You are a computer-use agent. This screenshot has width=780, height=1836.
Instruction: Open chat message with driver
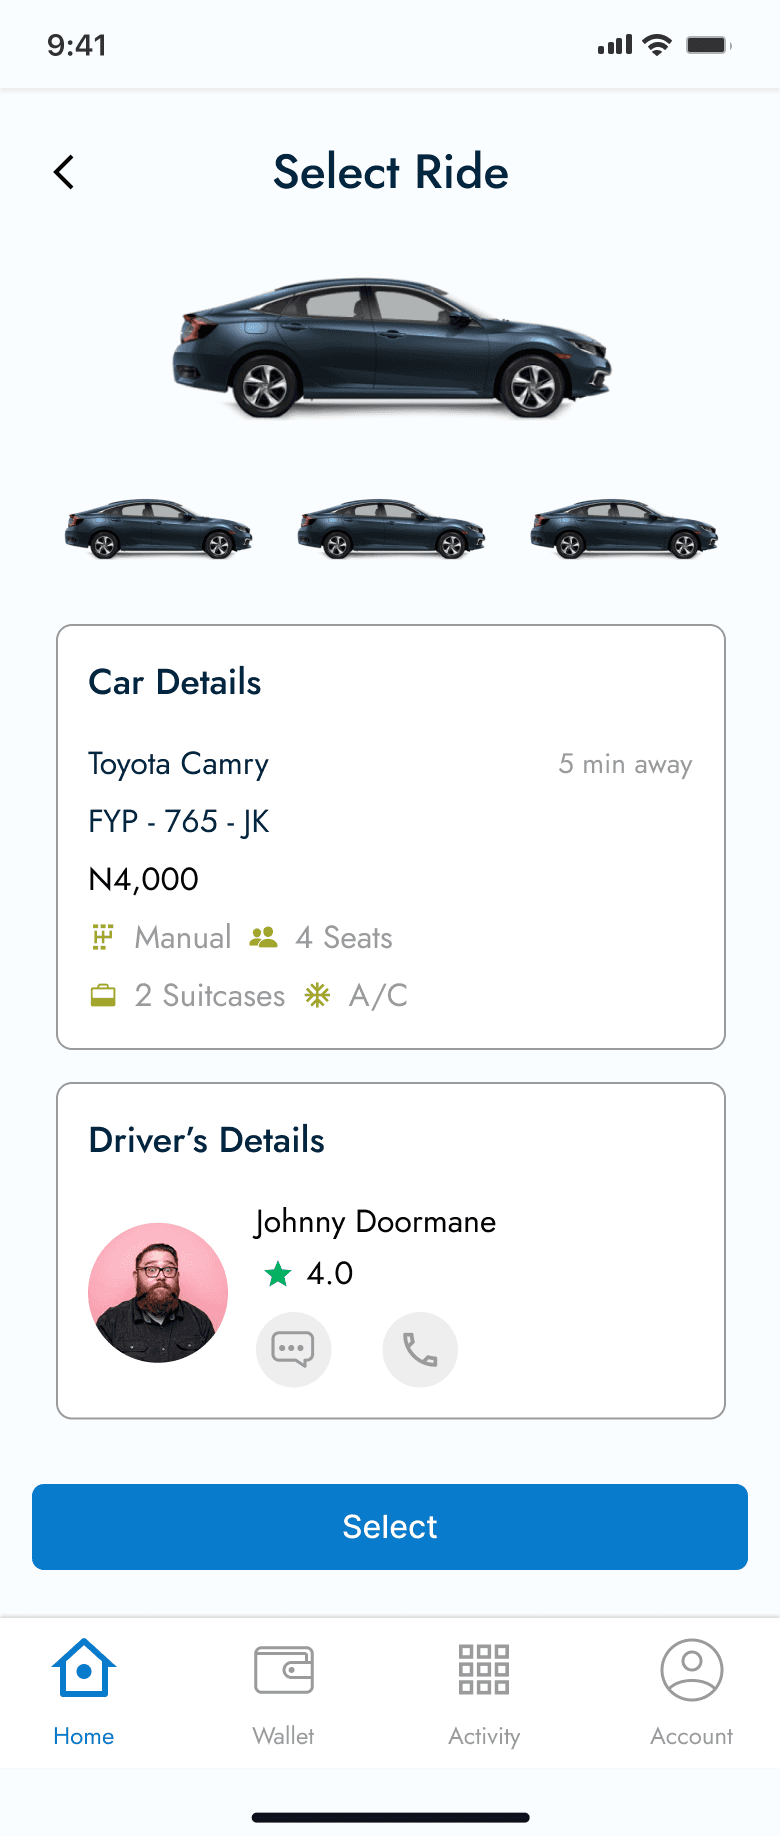click(x=293, y=1349)
